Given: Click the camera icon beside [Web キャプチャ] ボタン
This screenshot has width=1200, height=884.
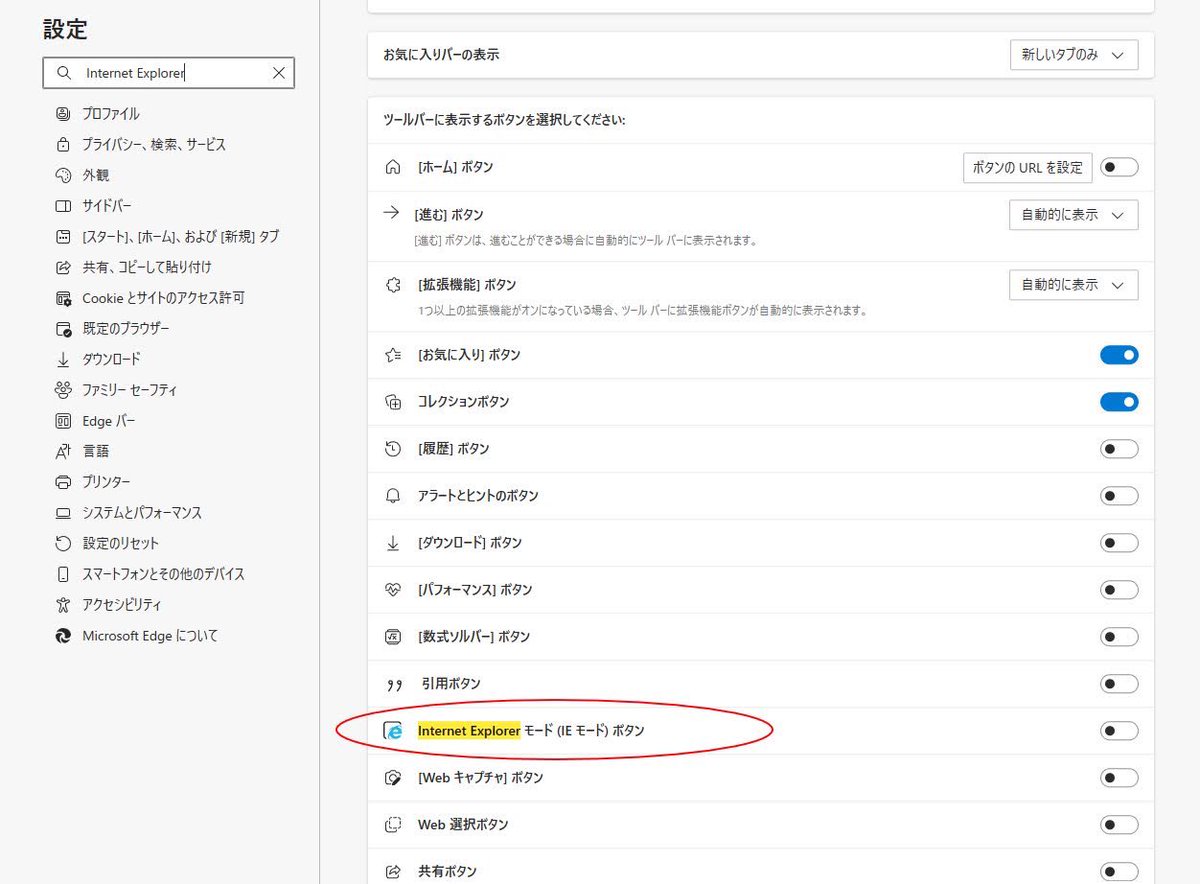Looking at the screenshot, I should click(x=393, y=778).
